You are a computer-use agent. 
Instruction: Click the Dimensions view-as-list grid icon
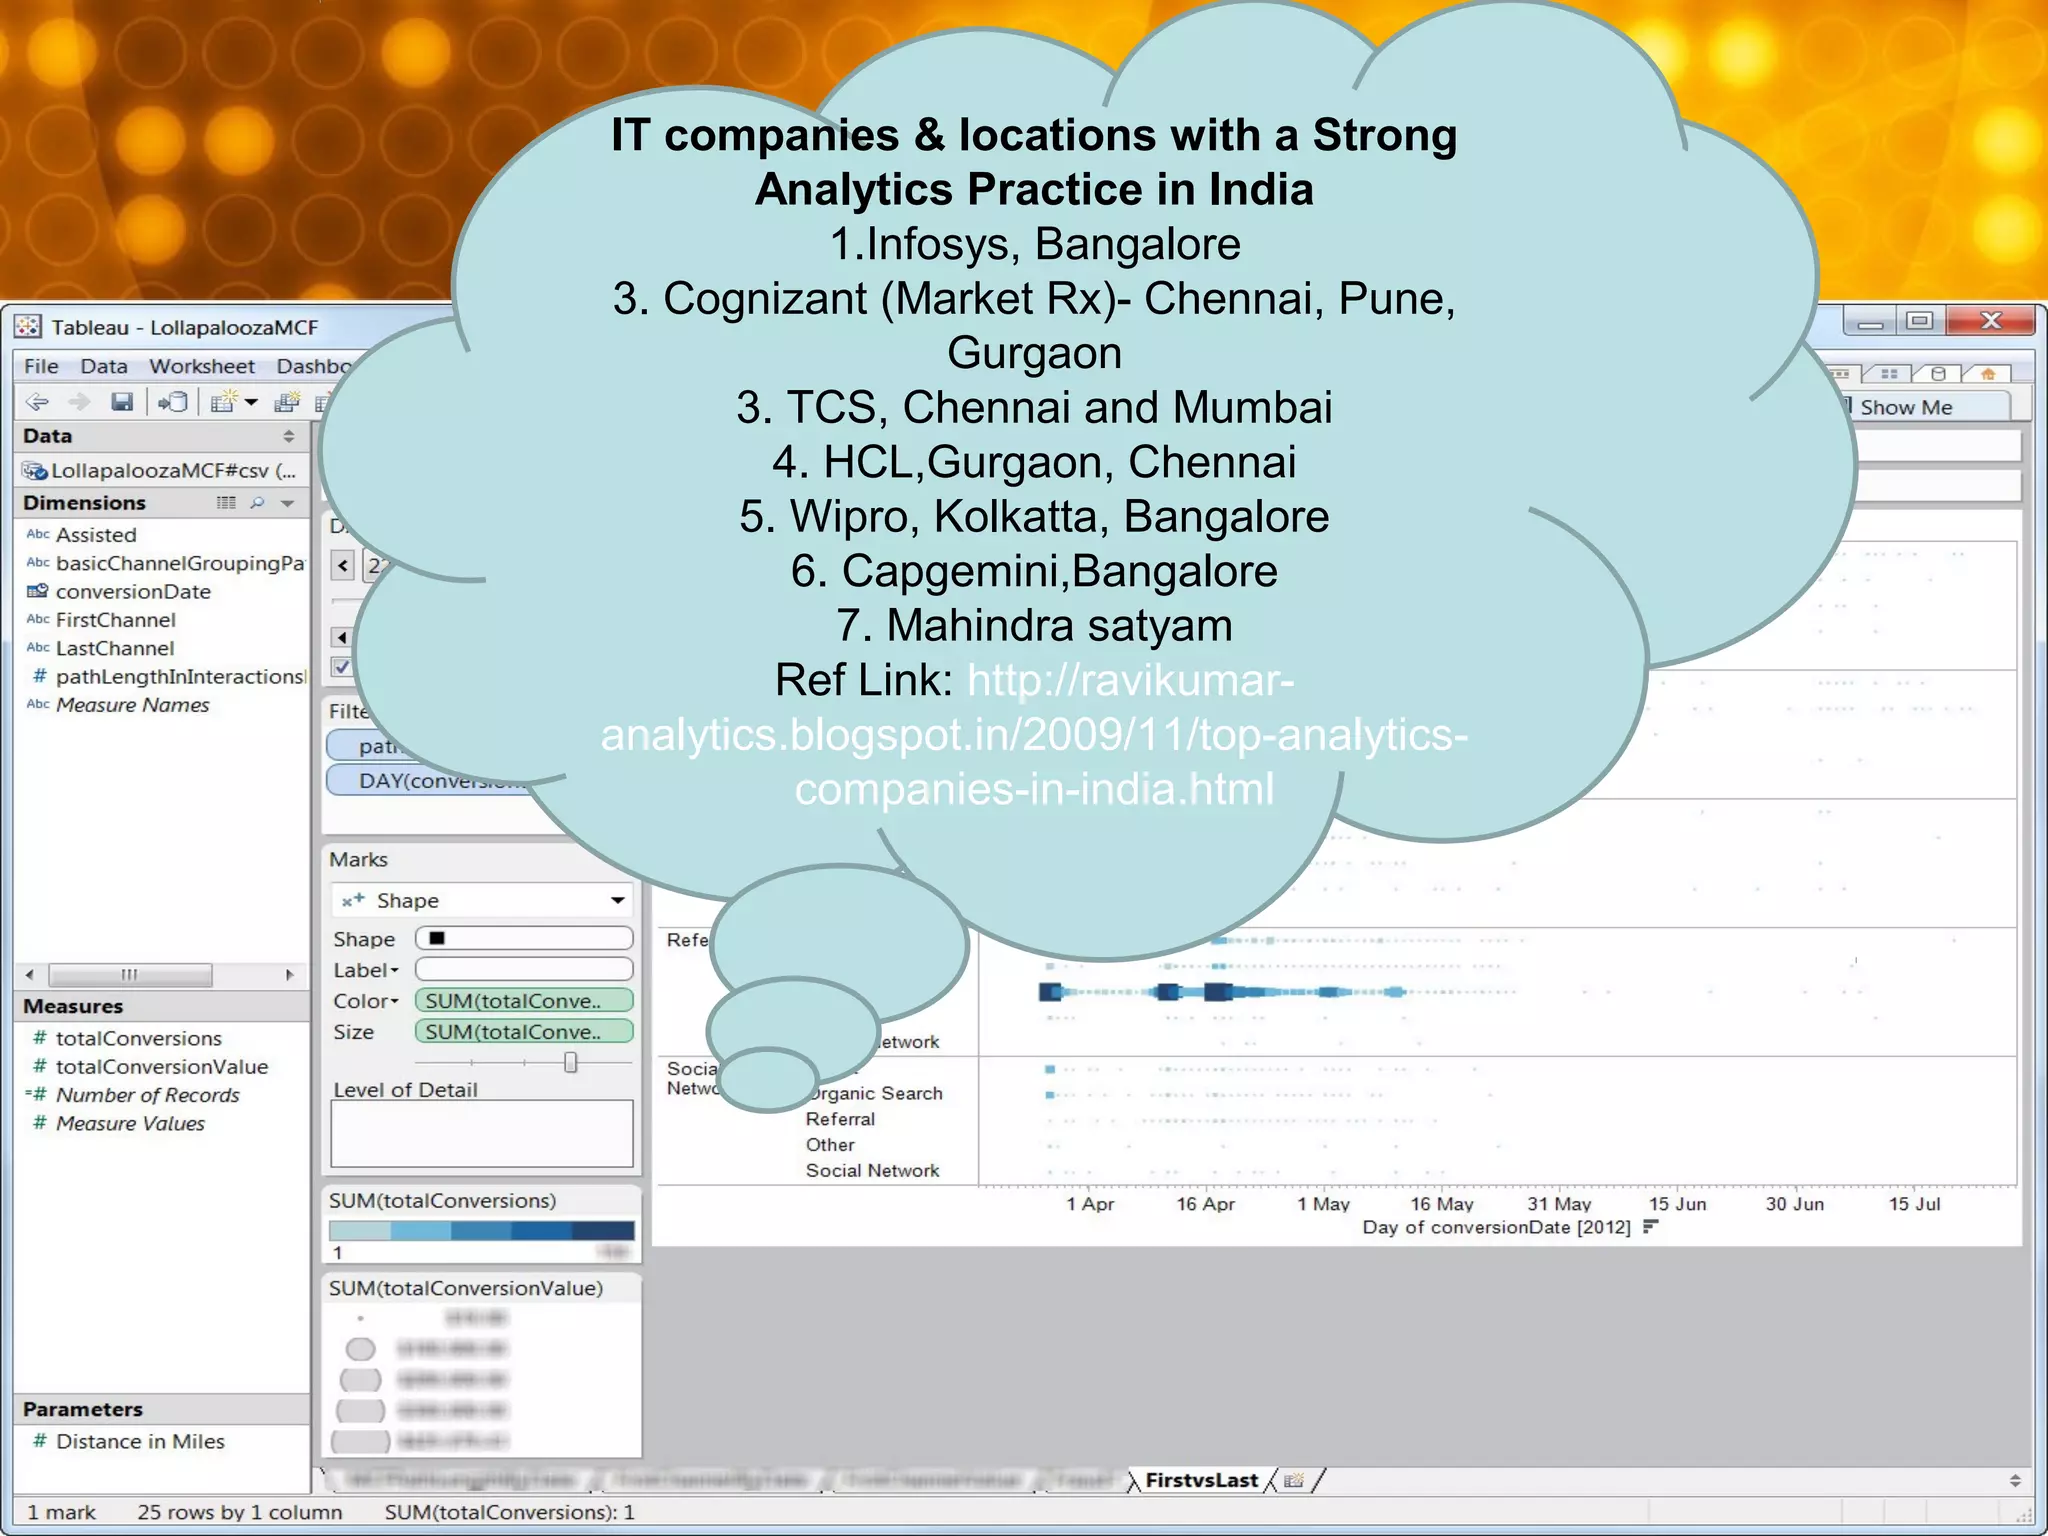click(226, 503)
